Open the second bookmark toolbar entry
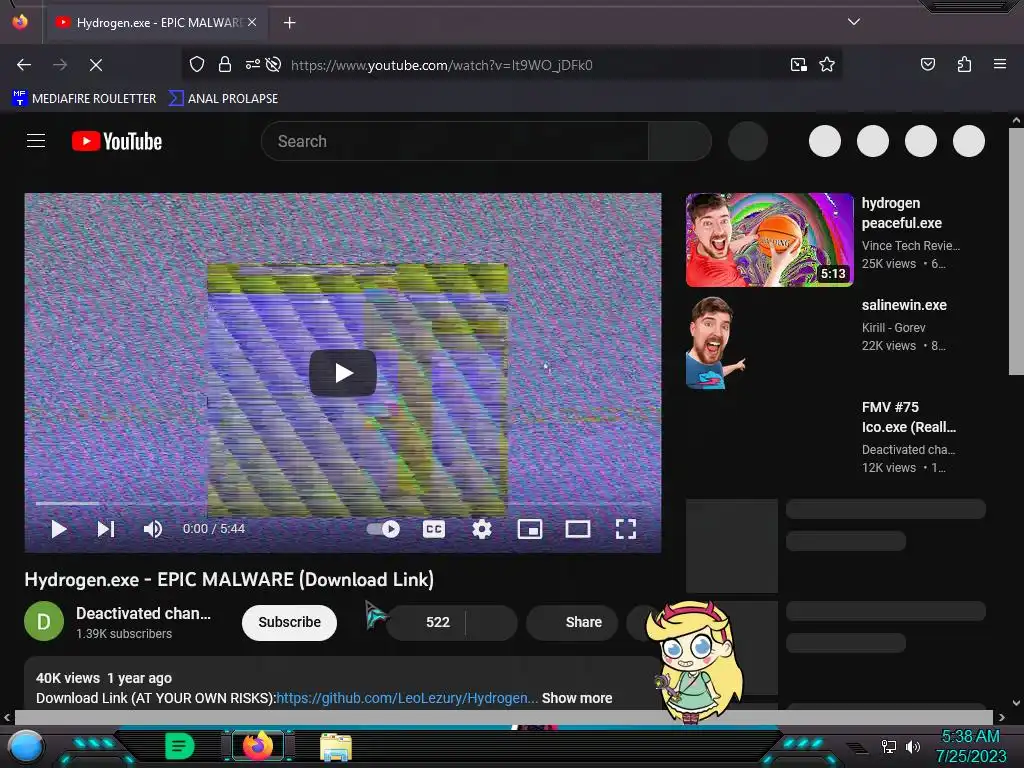This screenshot has width=1024, height=768. click(223, 99)
